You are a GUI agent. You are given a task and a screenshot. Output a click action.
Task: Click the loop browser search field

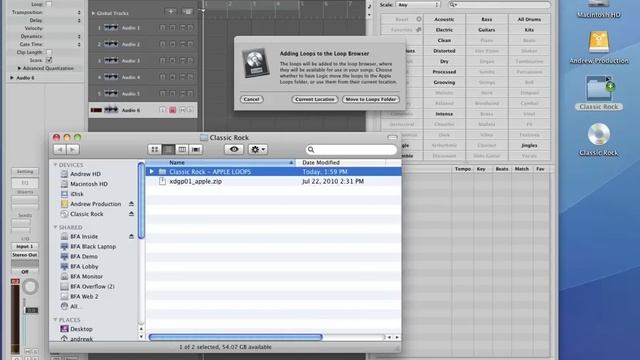coord(499,4)
